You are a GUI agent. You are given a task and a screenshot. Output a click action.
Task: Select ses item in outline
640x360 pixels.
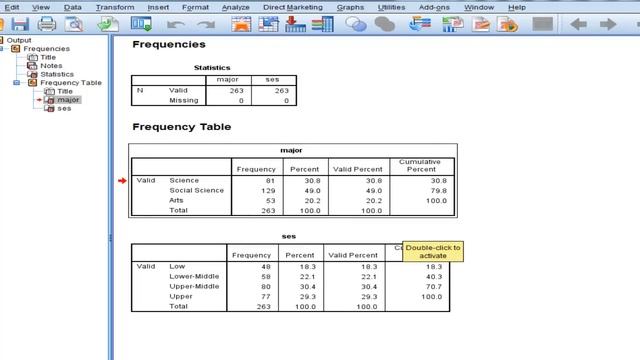pyautogui.click(x=64, y=108)
